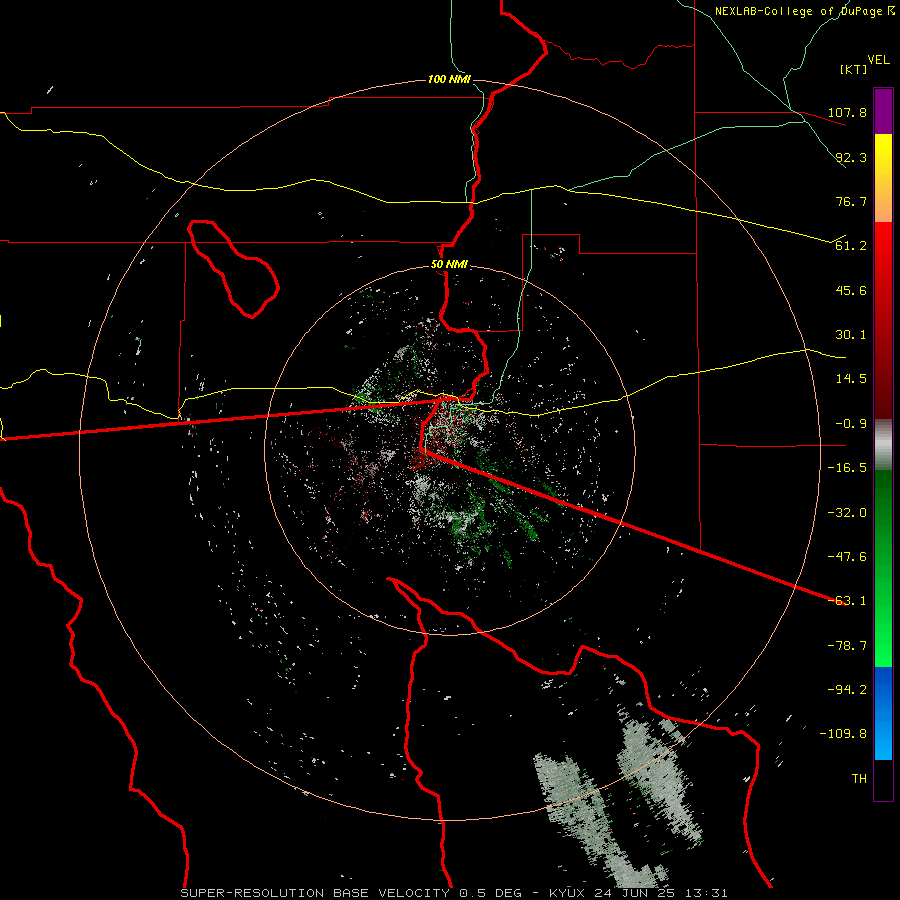Screen dimensions: 900x900
Task: Click the -0.9 velocity scale value
Action: point(851,424)
